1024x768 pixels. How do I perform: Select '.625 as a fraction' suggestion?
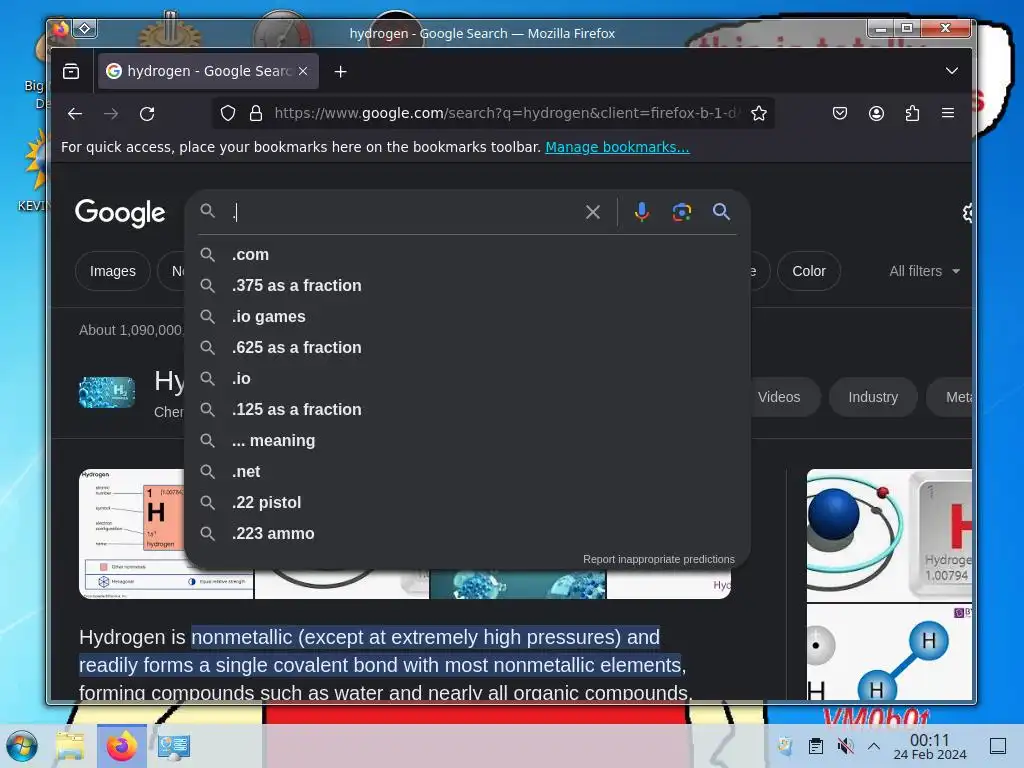coord(468,347)
